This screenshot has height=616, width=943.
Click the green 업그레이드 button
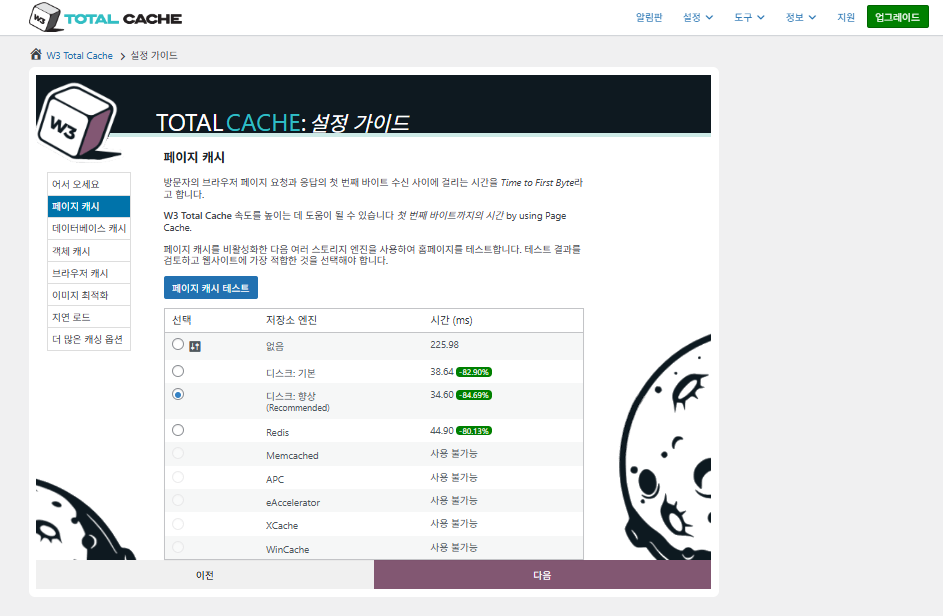tap(897, 17)
